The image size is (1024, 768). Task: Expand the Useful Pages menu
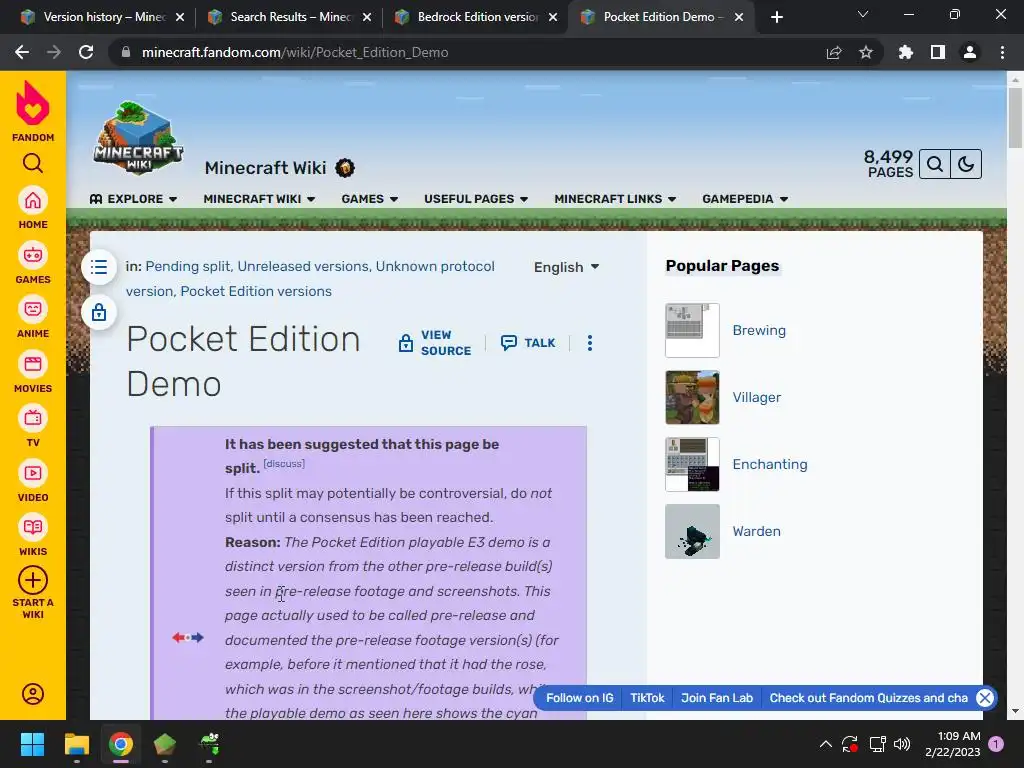(x=476, y=199)
